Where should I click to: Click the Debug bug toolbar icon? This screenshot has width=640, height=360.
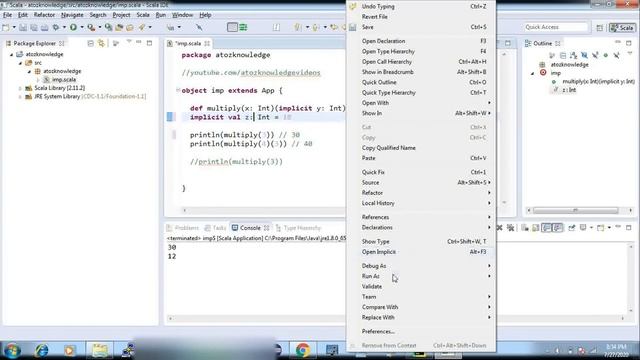click(56, 27)
